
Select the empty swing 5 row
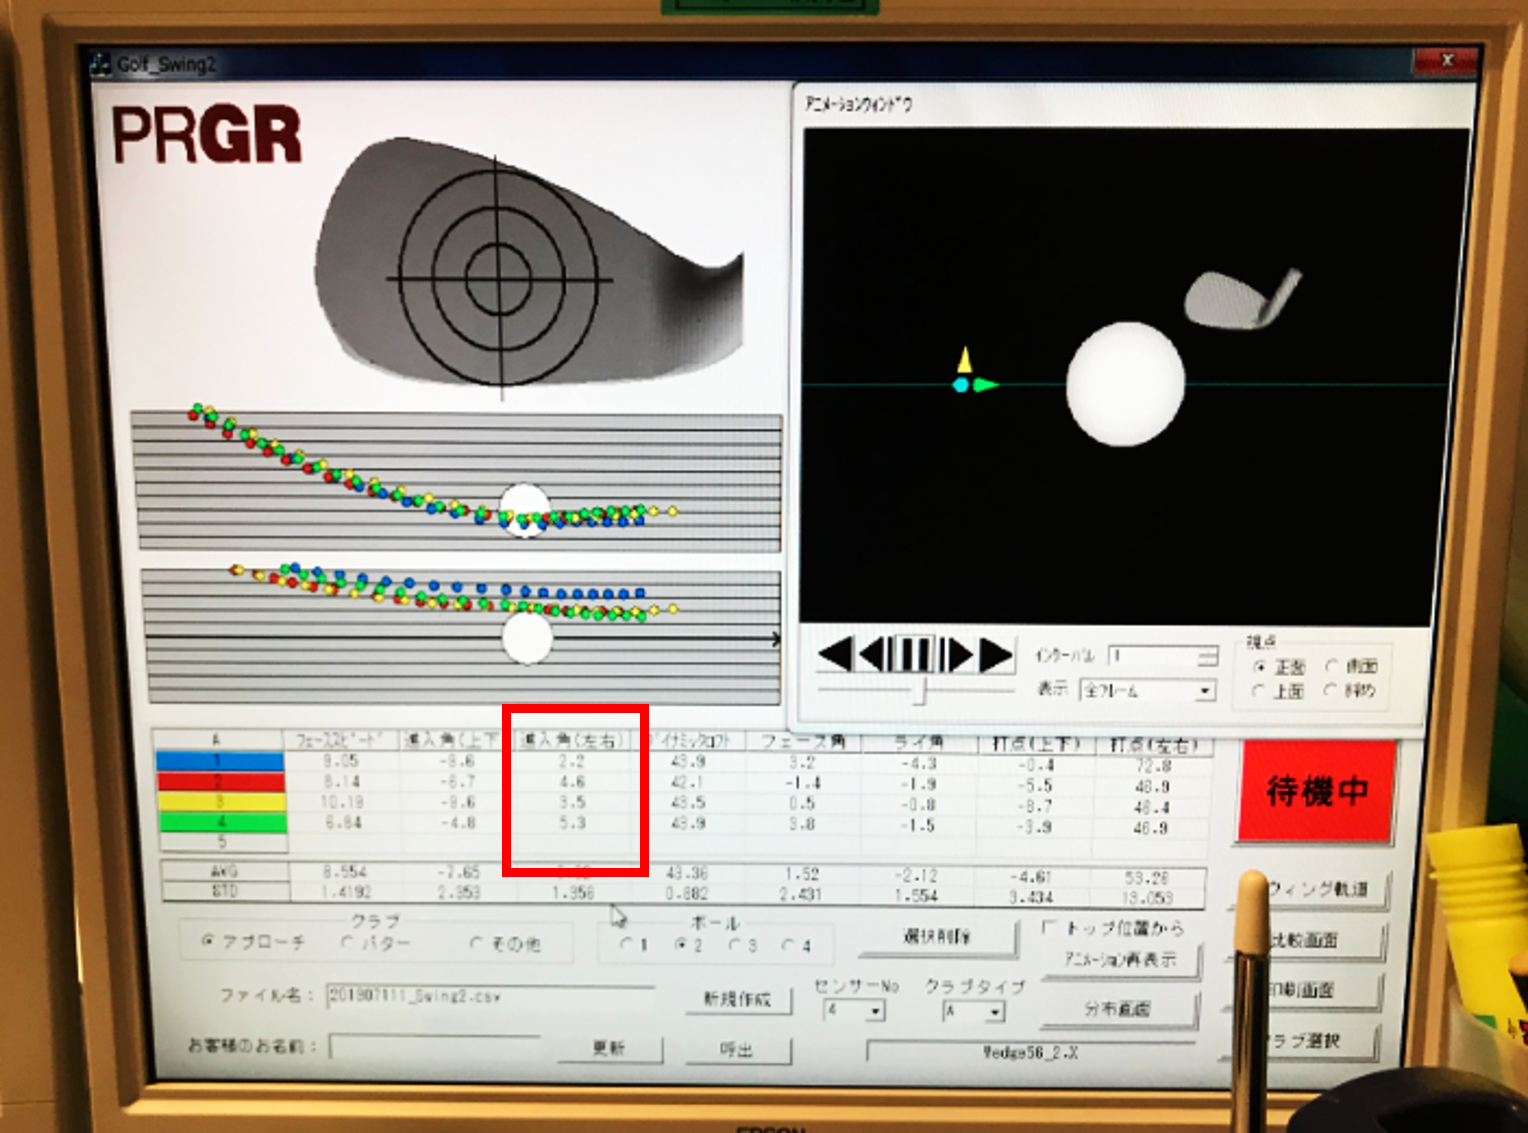(221, 842)
